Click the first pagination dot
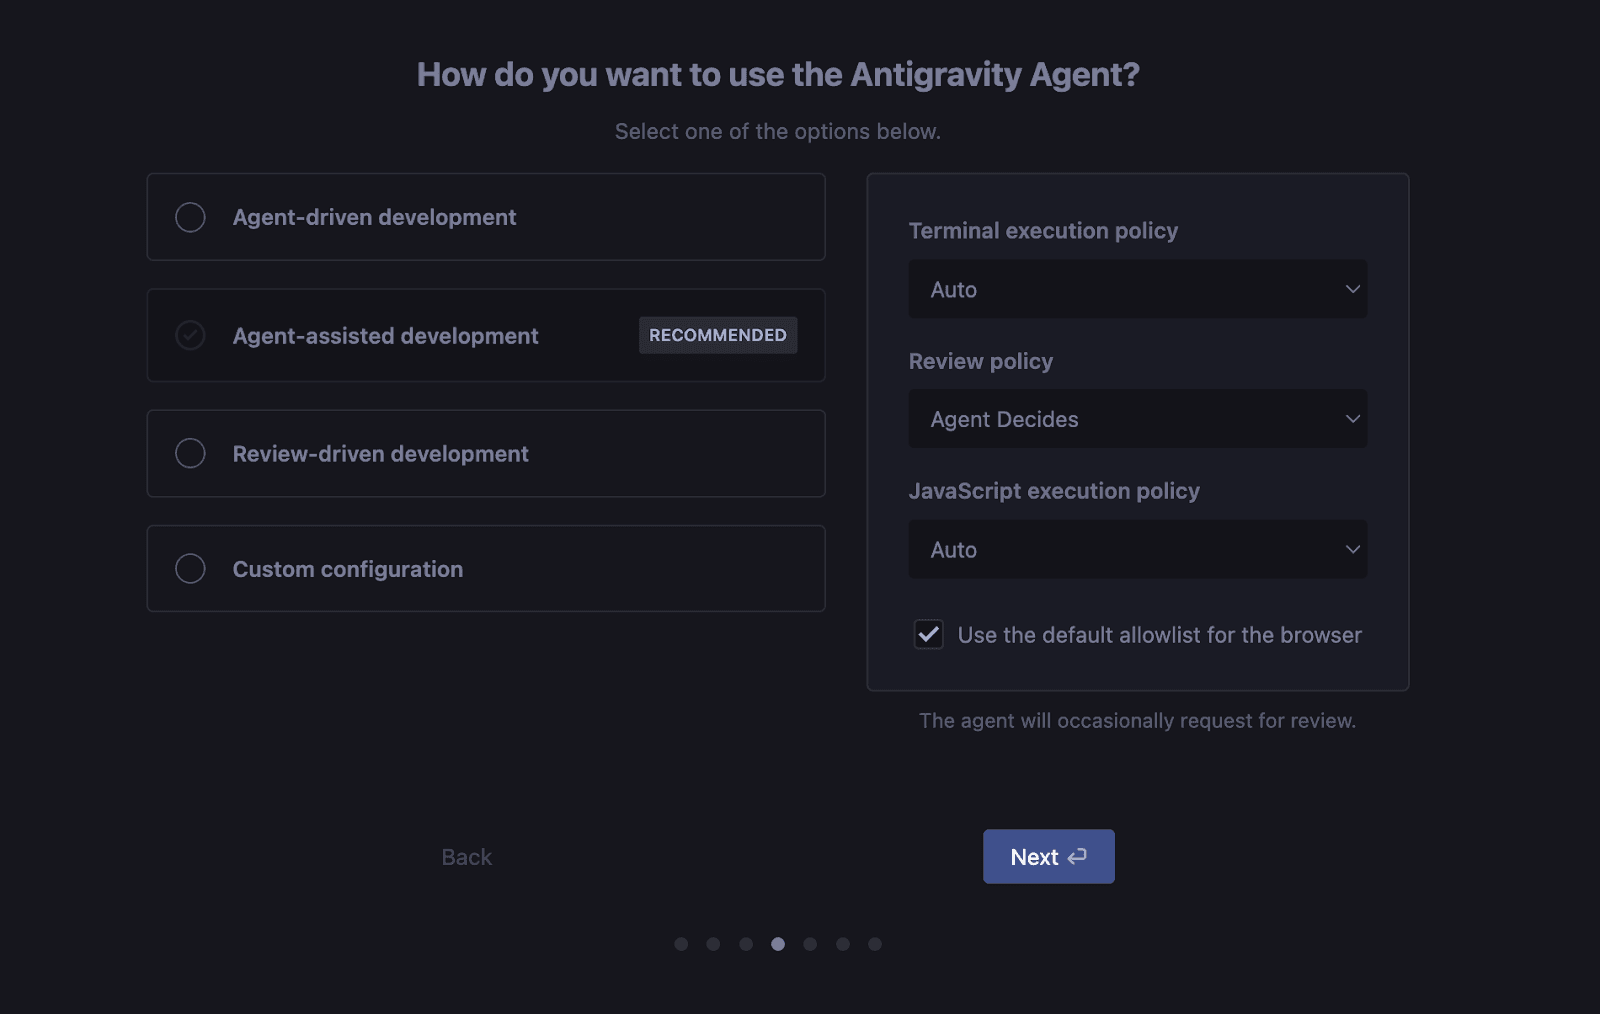Screen dimensions: 1600x1014 681,943
